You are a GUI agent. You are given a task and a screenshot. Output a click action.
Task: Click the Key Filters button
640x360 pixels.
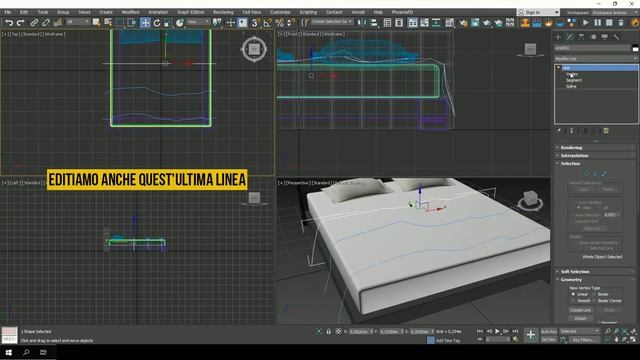pyautogui.click(x=584, y=340)
